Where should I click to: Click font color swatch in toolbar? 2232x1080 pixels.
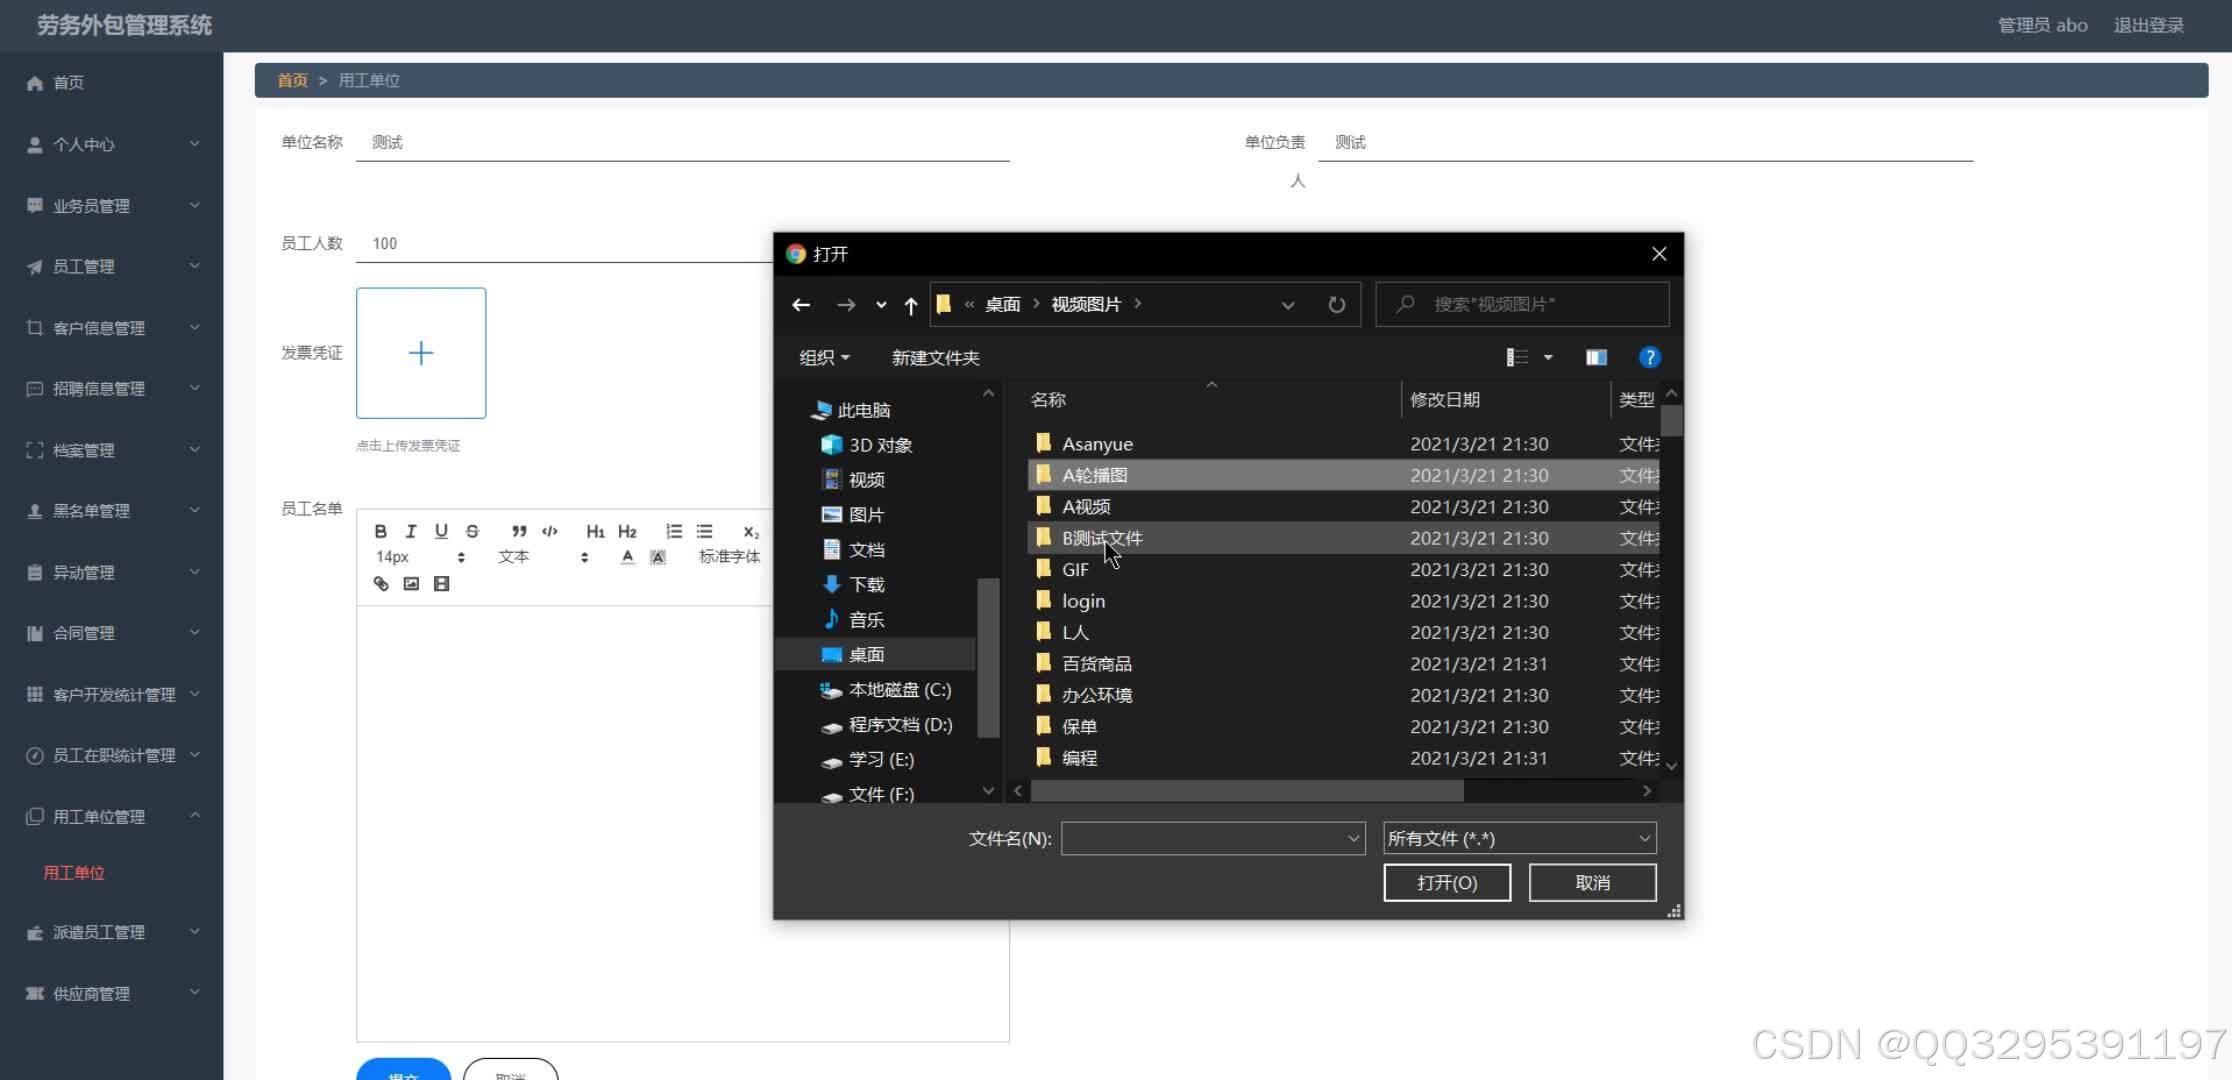pos(626,556)
